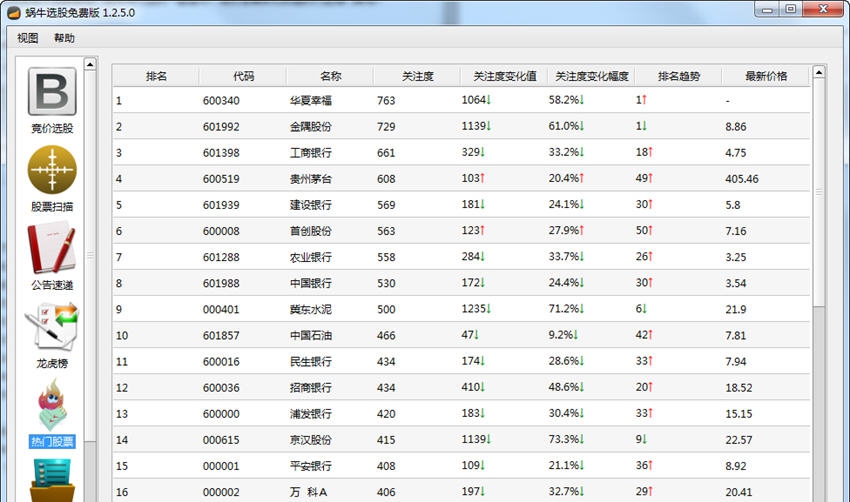The image size is (850, 502).
Task: Click stock code 601398
Action: click(221, 152)
